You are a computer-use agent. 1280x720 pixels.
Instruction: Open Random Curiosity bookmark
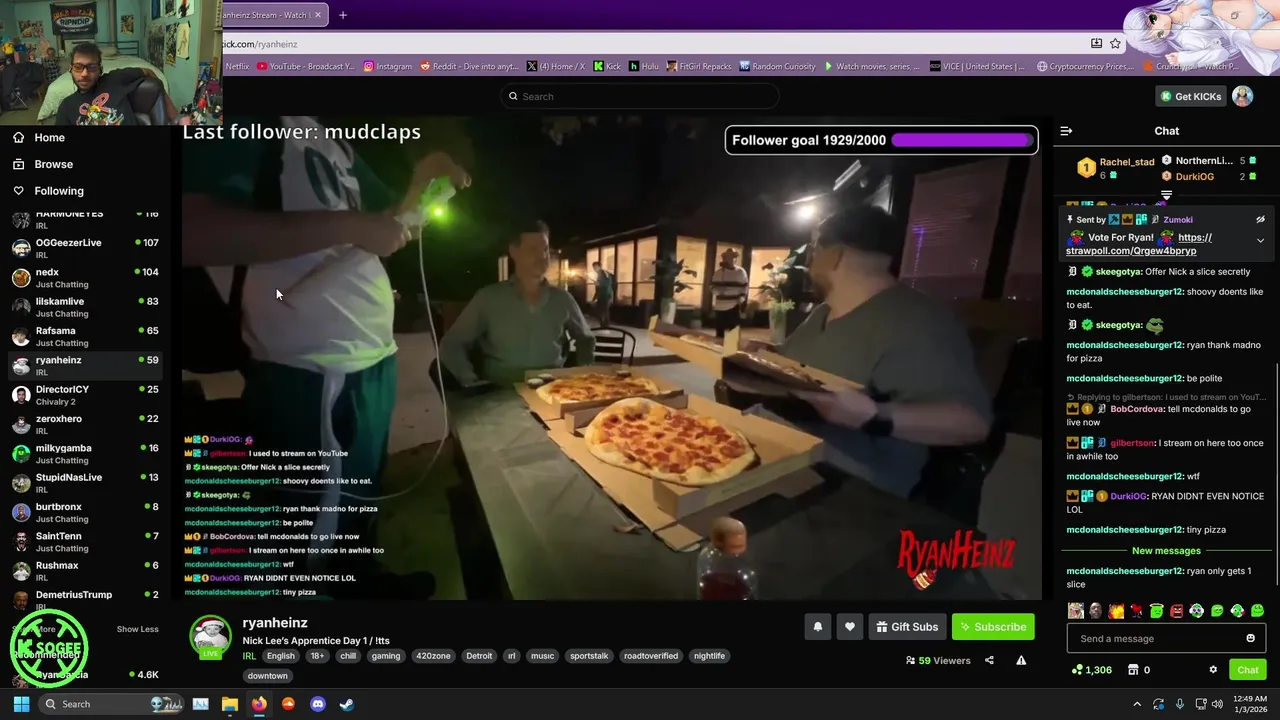tap(777, 67)
